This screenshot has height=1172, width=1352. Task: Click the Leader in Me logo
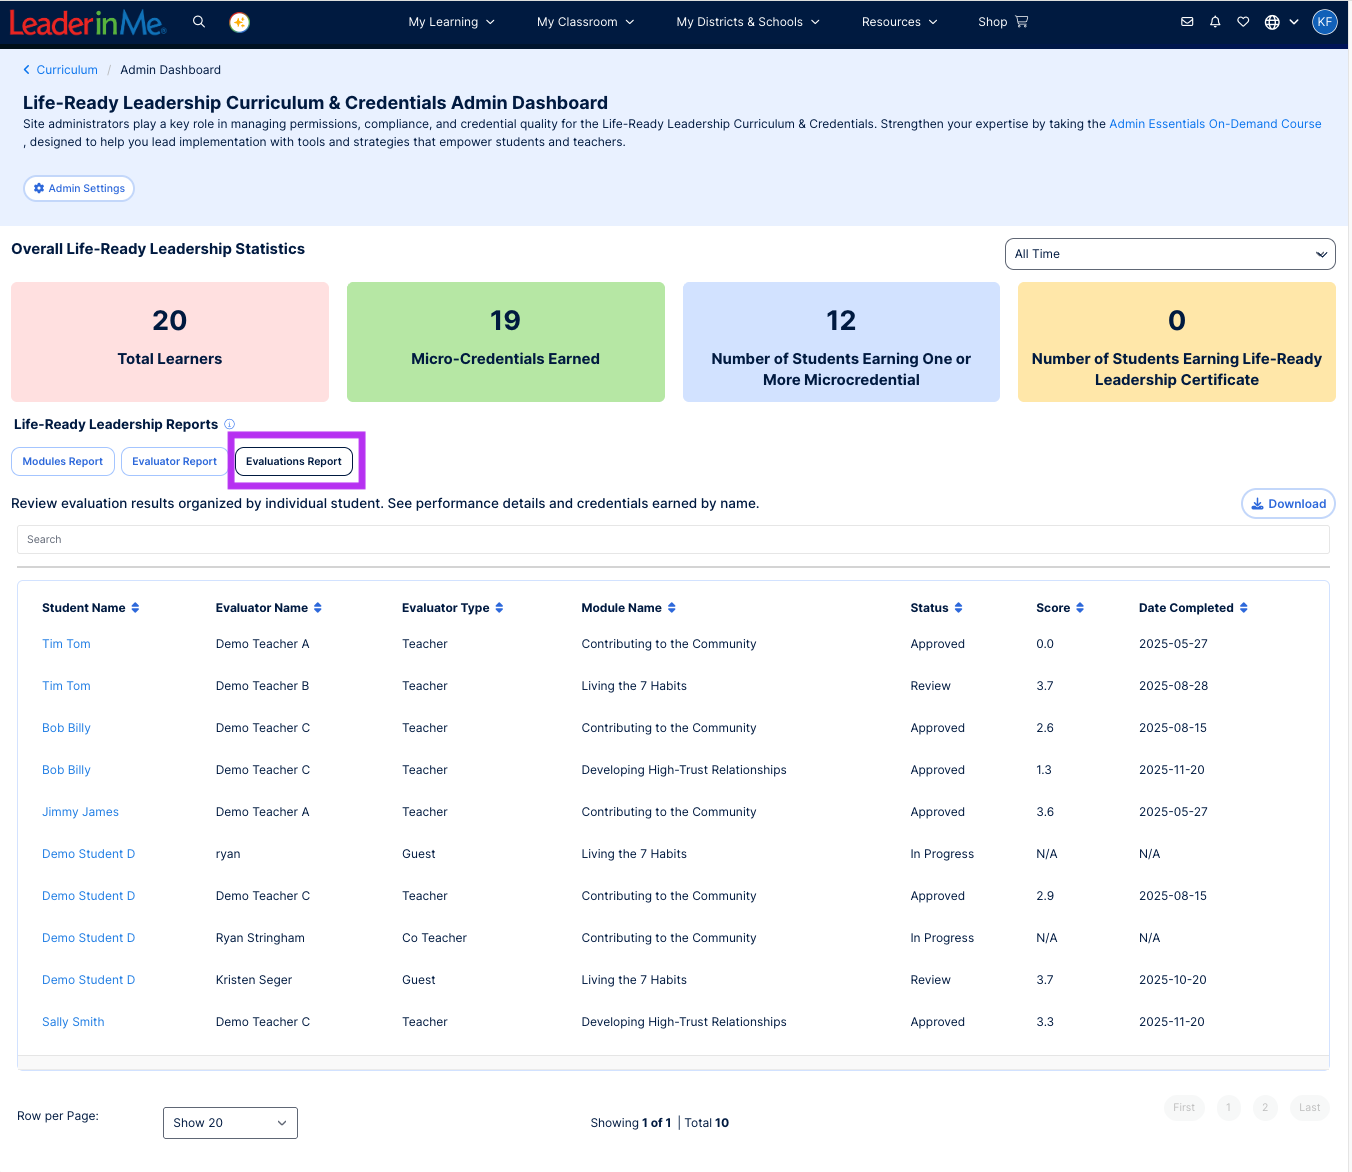coord(87,22)
